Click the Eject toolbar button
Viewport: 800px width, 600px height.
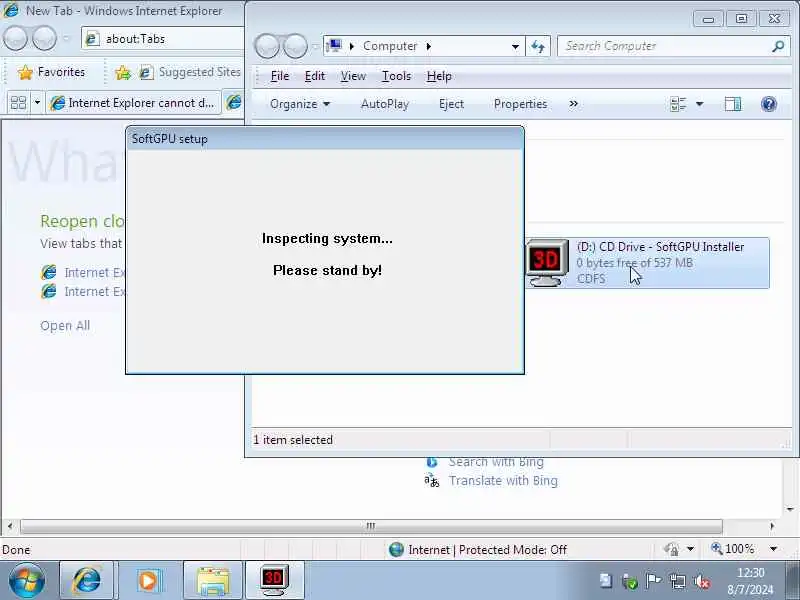pyautogui.click(x=451, y=104)
